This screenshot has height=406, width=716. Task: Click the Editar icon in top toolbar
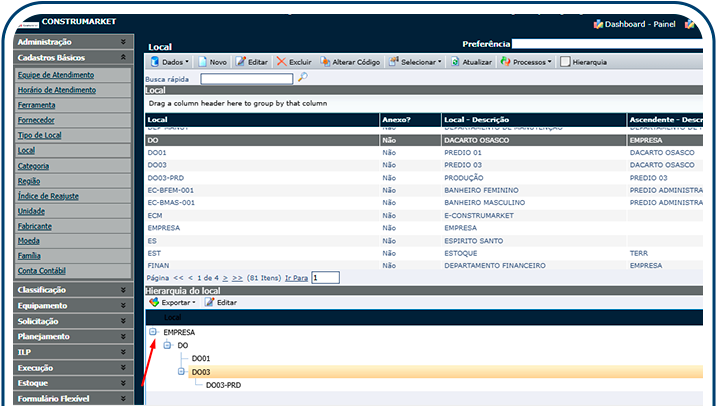240,62
